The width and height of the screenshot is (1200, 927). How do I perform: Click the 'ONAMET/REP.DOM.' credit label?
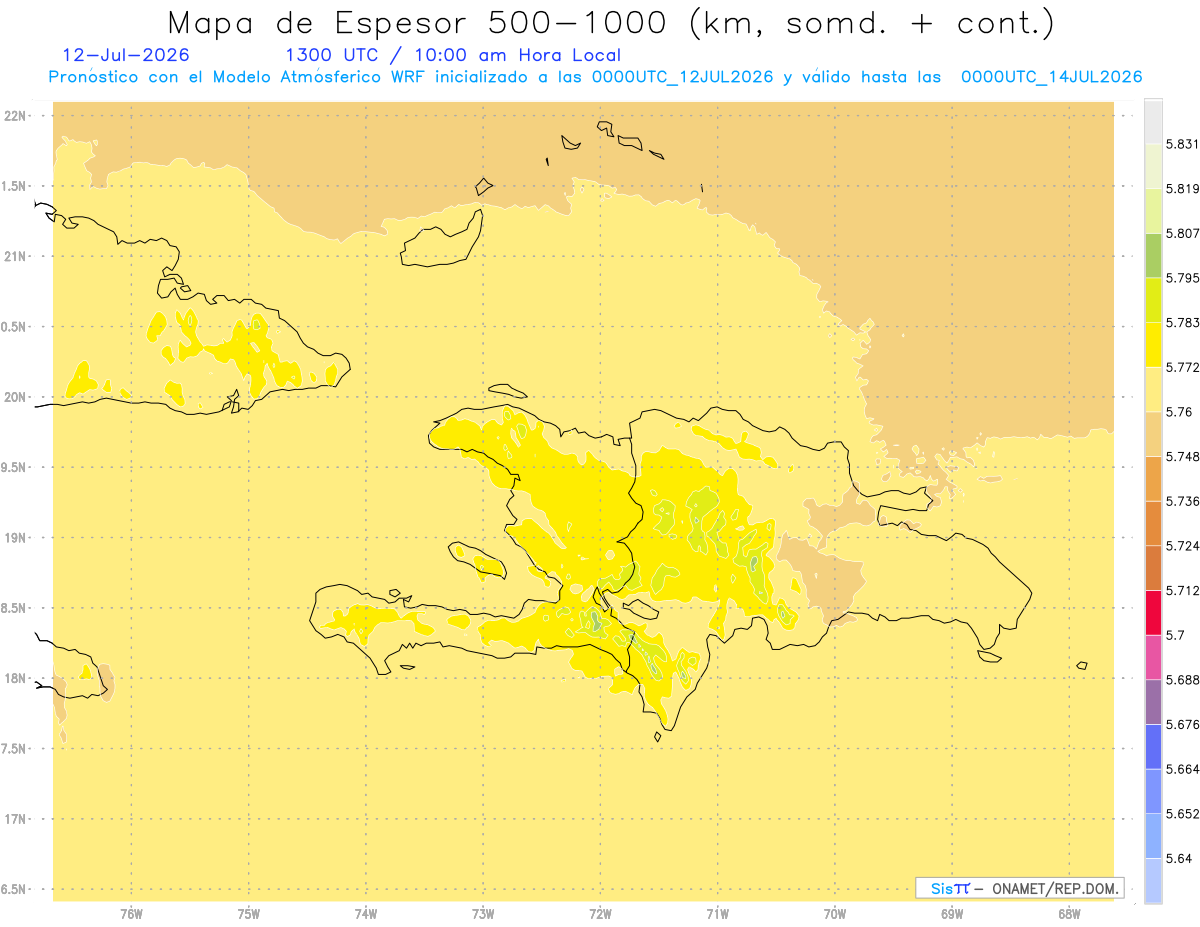pos(1054,888)
